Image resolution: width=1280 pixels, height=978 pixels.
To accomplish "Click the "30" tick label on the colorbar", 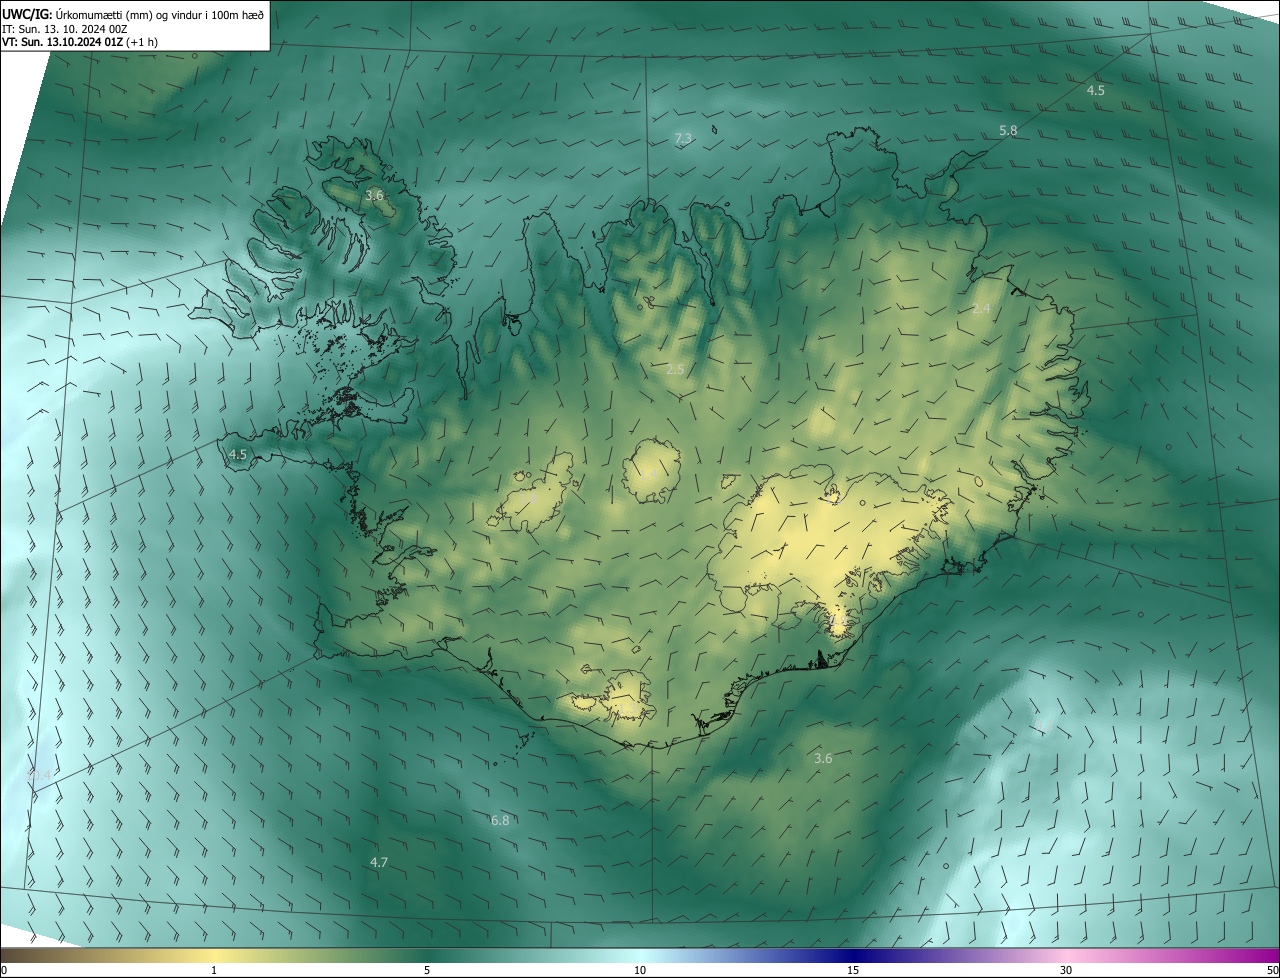I will [x=1066, y=971].
